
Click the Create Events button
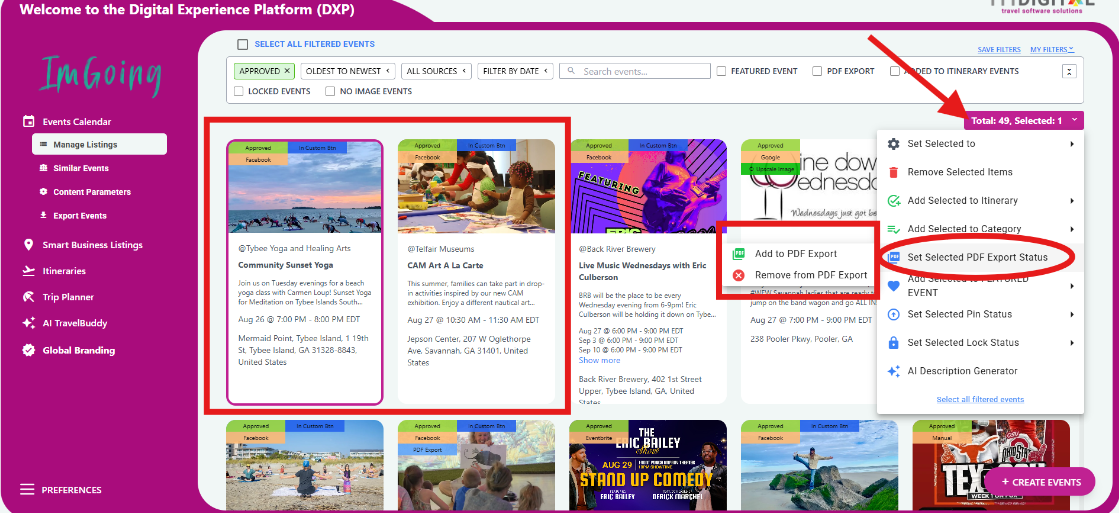coord(1040,482)
